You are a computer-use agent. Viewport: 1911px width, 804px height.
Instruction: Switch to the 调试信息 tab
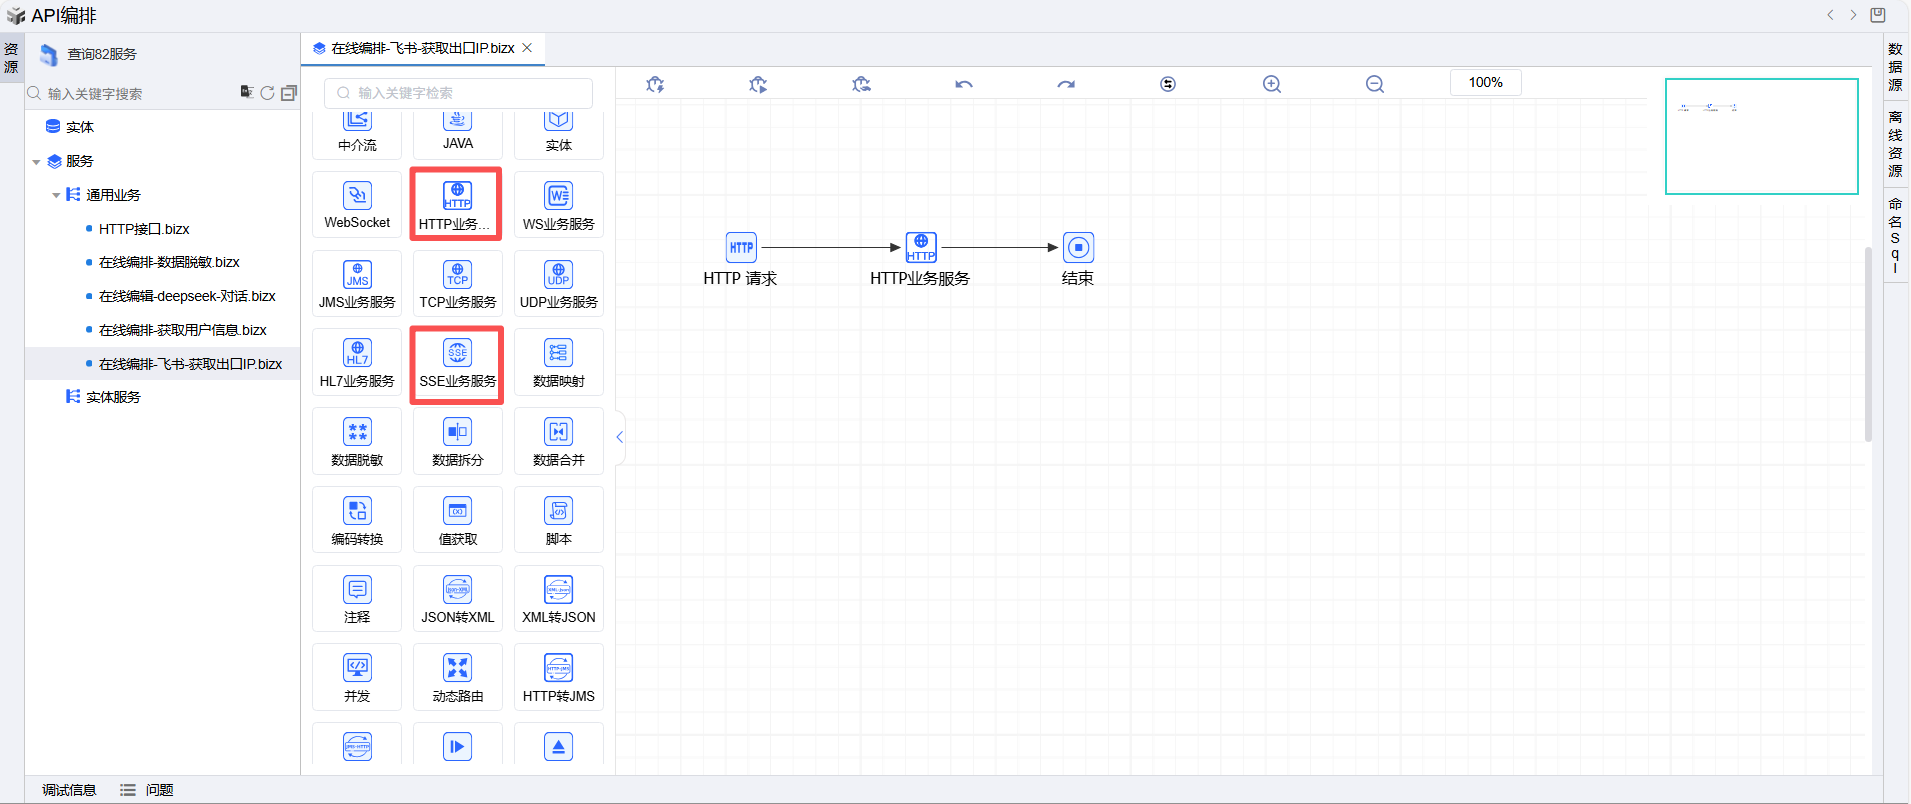(x=69, y=790)
